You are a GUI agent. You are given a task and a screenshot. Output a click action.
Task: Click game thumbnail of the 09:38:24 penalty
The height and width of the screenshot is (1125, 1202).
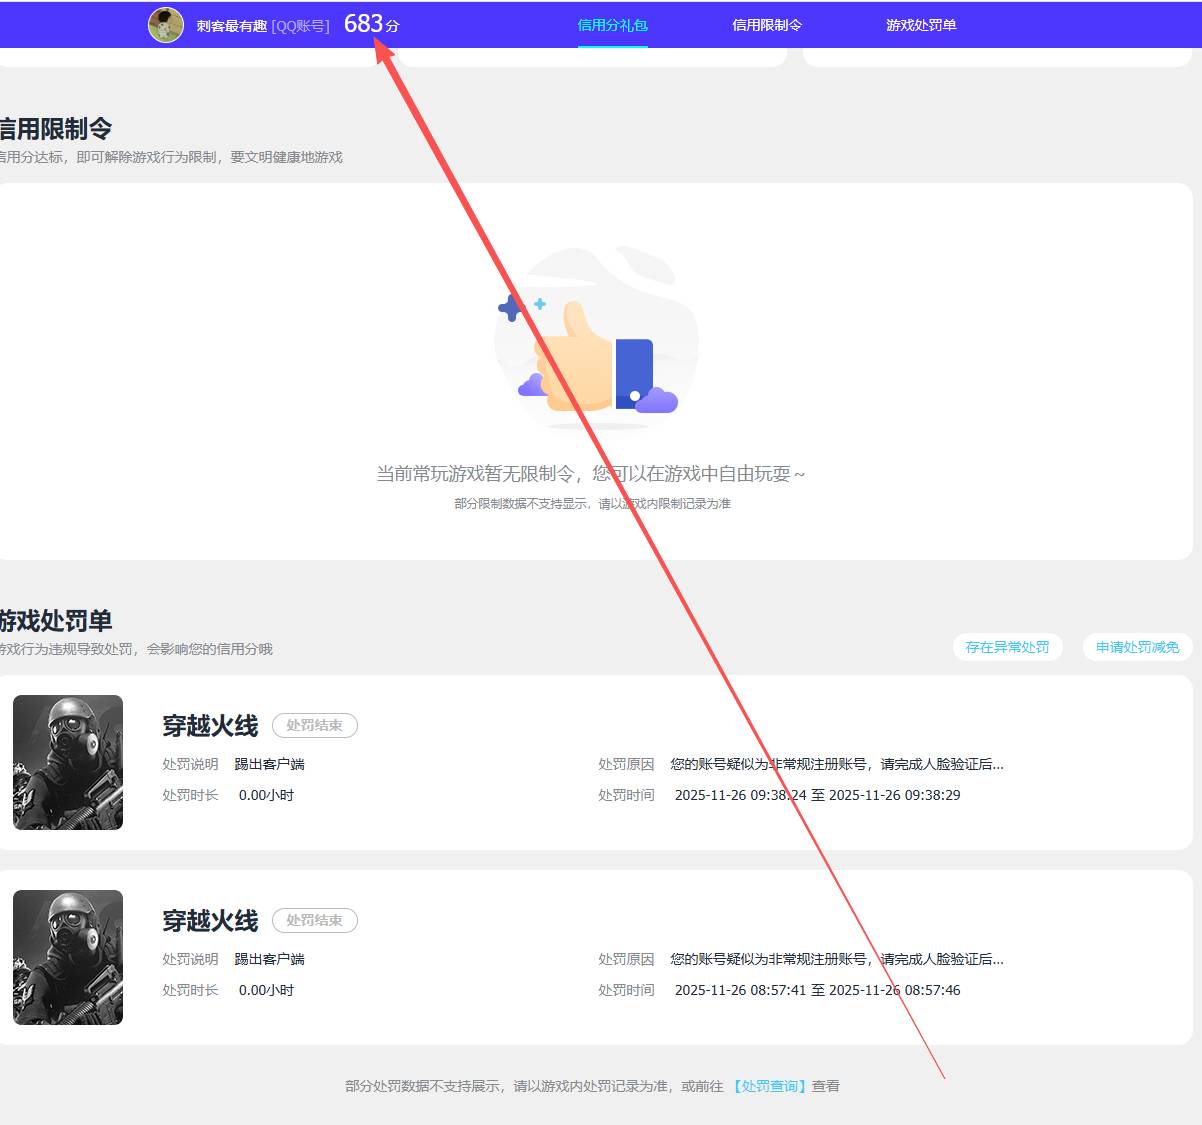(x=68, y=762)
